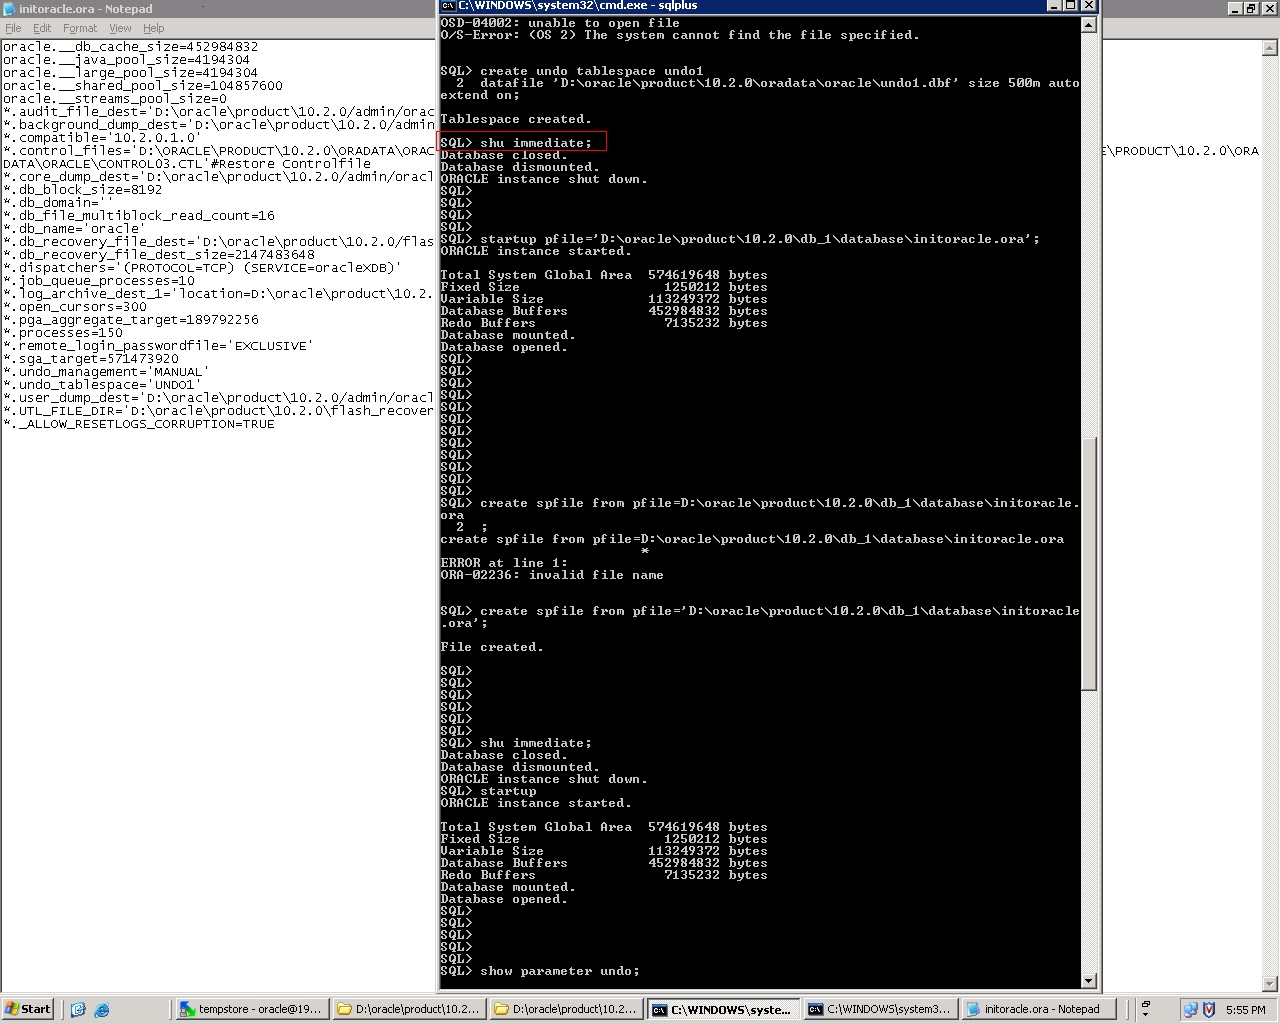Launch Internet Explorer from the Quick Launch bar
The width and height of the screenshot is (1280, 1024).
[x=101, y=1009]
